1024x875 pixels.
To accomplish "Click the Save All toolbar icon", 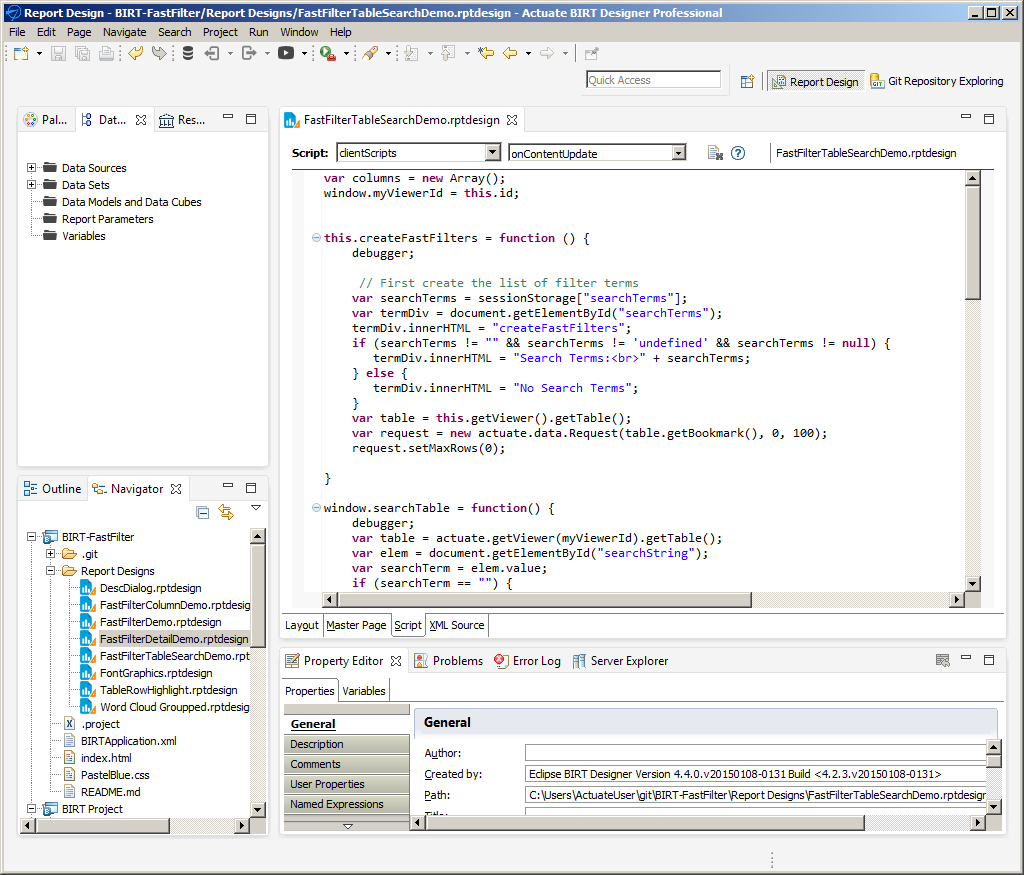I will pos(82,54).
